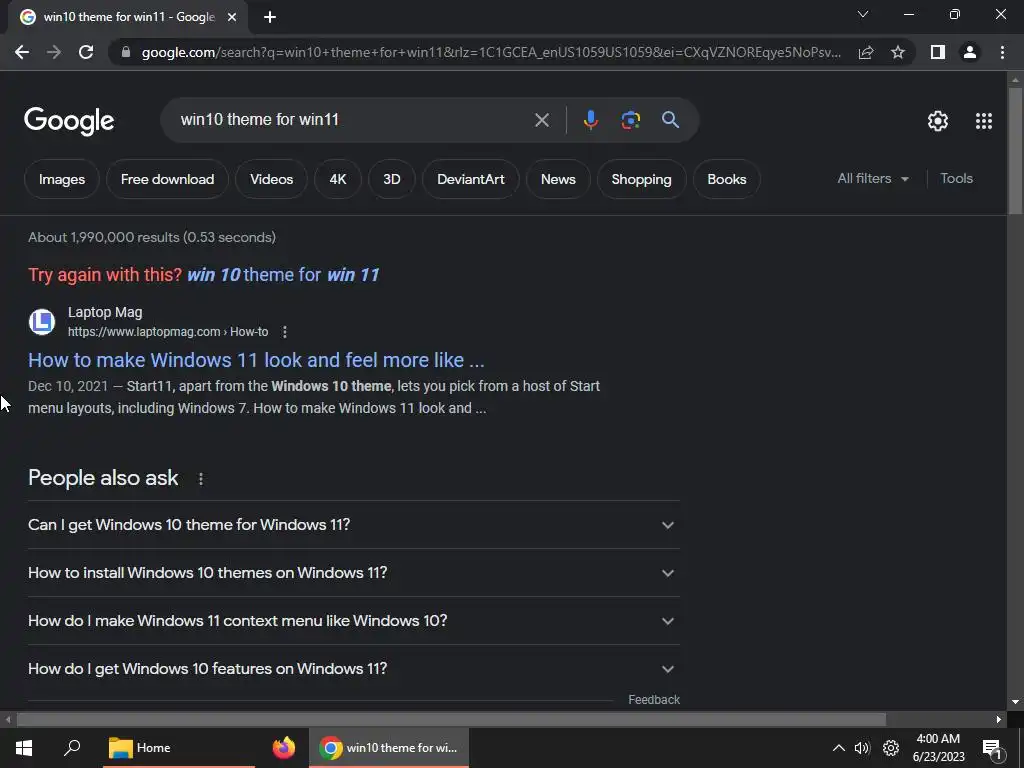Open Chrome side panel
Viewport: 1024px width, 768px height.
coord(938,52)
